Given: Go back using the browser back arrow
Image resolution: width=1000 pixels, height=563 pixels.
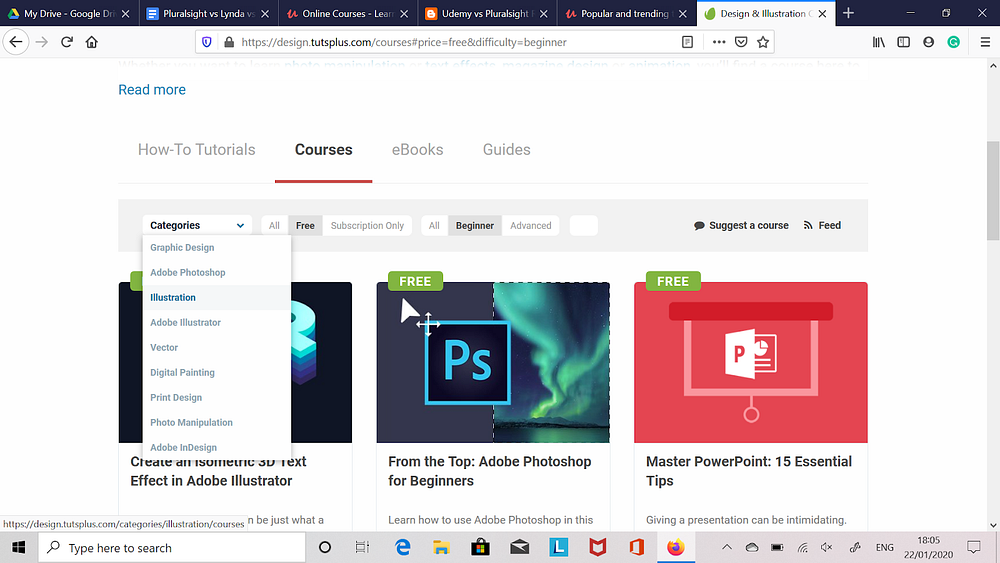Looking at the screenshot, I should (x=16, y=42).
